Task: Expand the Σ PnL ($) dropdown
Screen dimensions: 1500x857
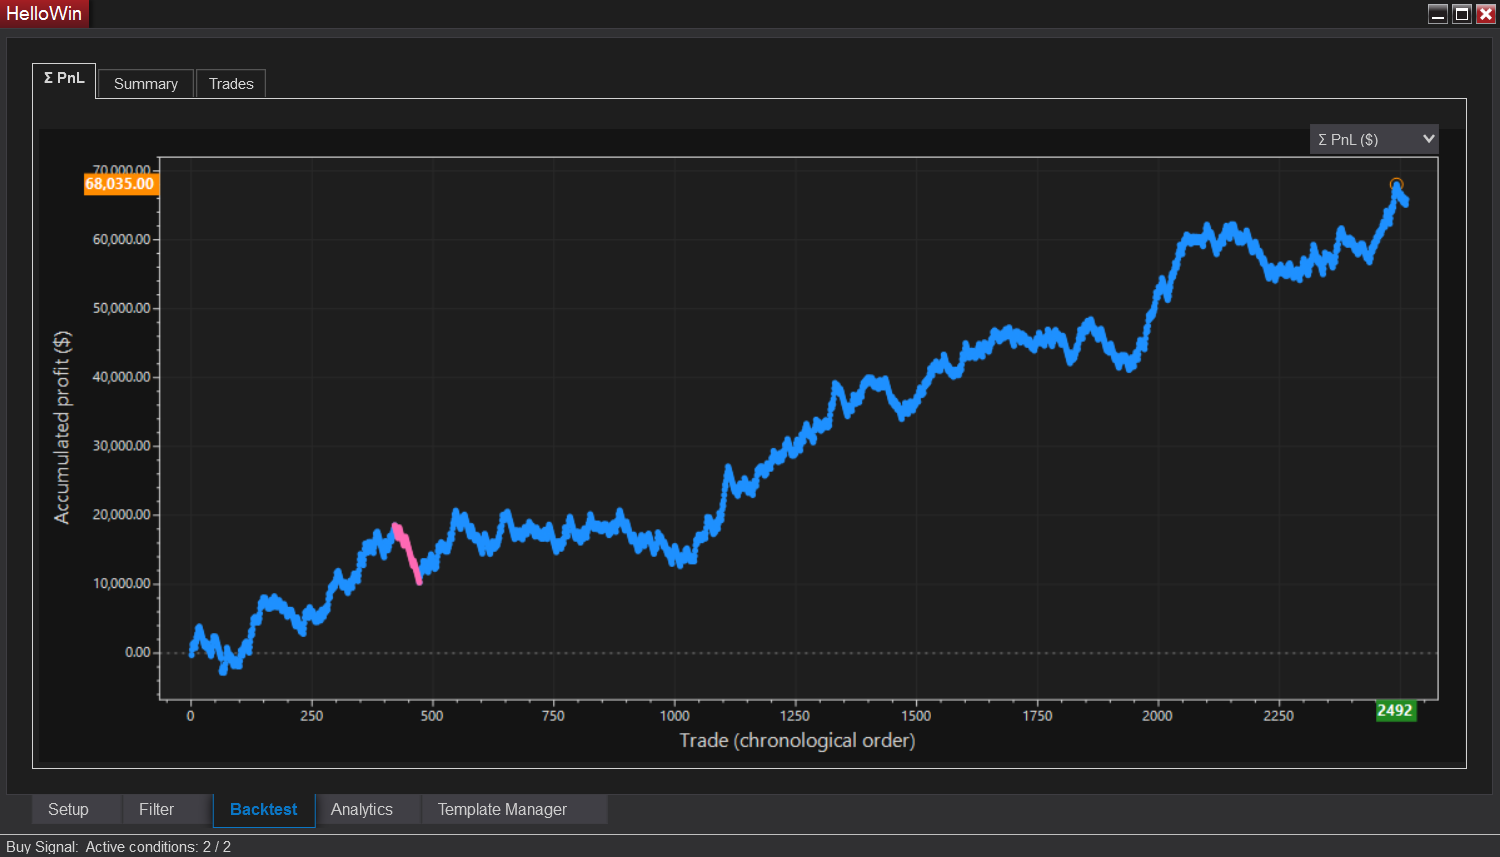Action: 1374,139
